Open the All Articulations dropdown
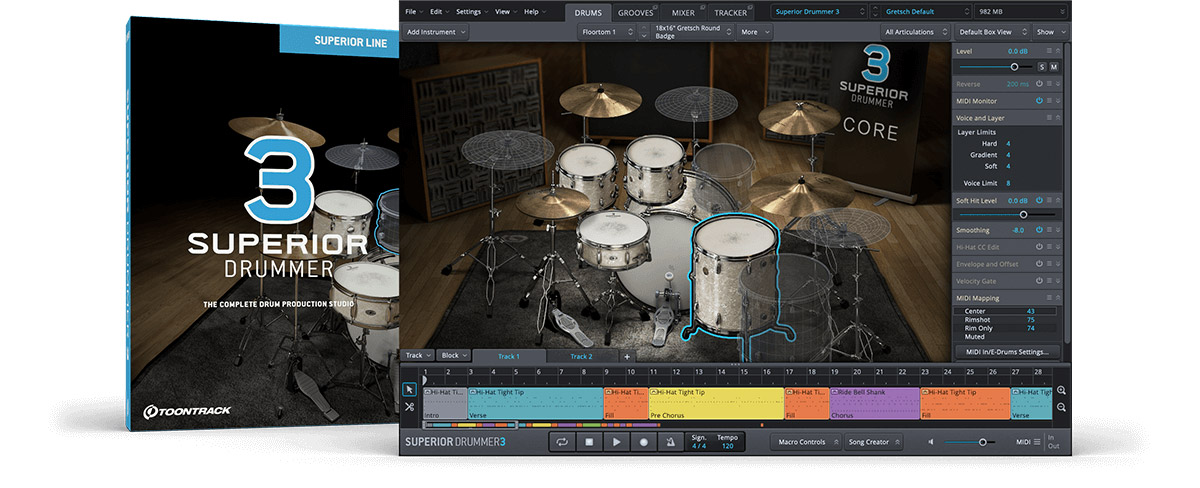This screenshot has height=488, width=1200. coord(913,32)
